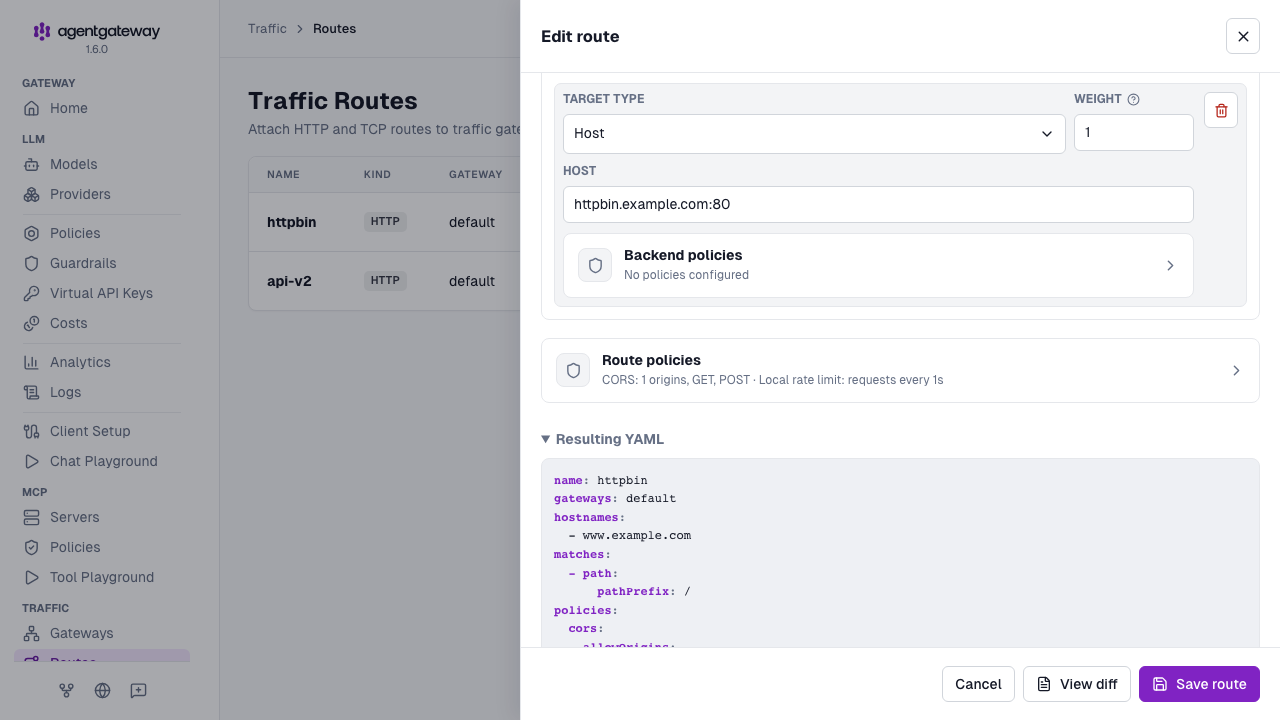
Task: Expand Backend policies with its chevron
Action: coord(1170,265)
